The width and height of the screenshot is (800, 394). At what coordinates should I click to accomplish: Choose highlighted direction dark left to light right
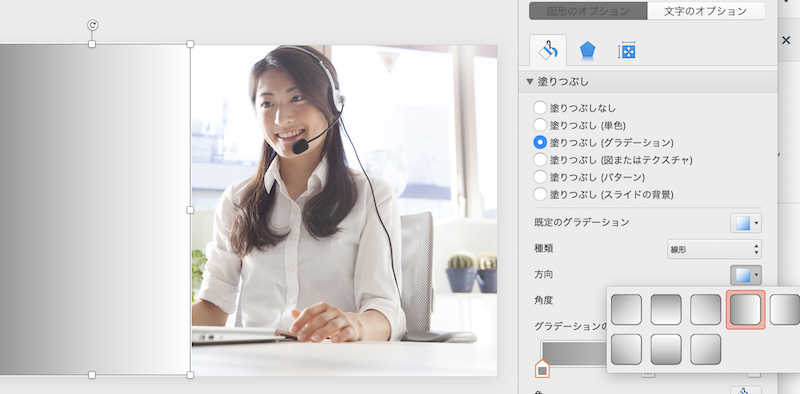[745, 309]
